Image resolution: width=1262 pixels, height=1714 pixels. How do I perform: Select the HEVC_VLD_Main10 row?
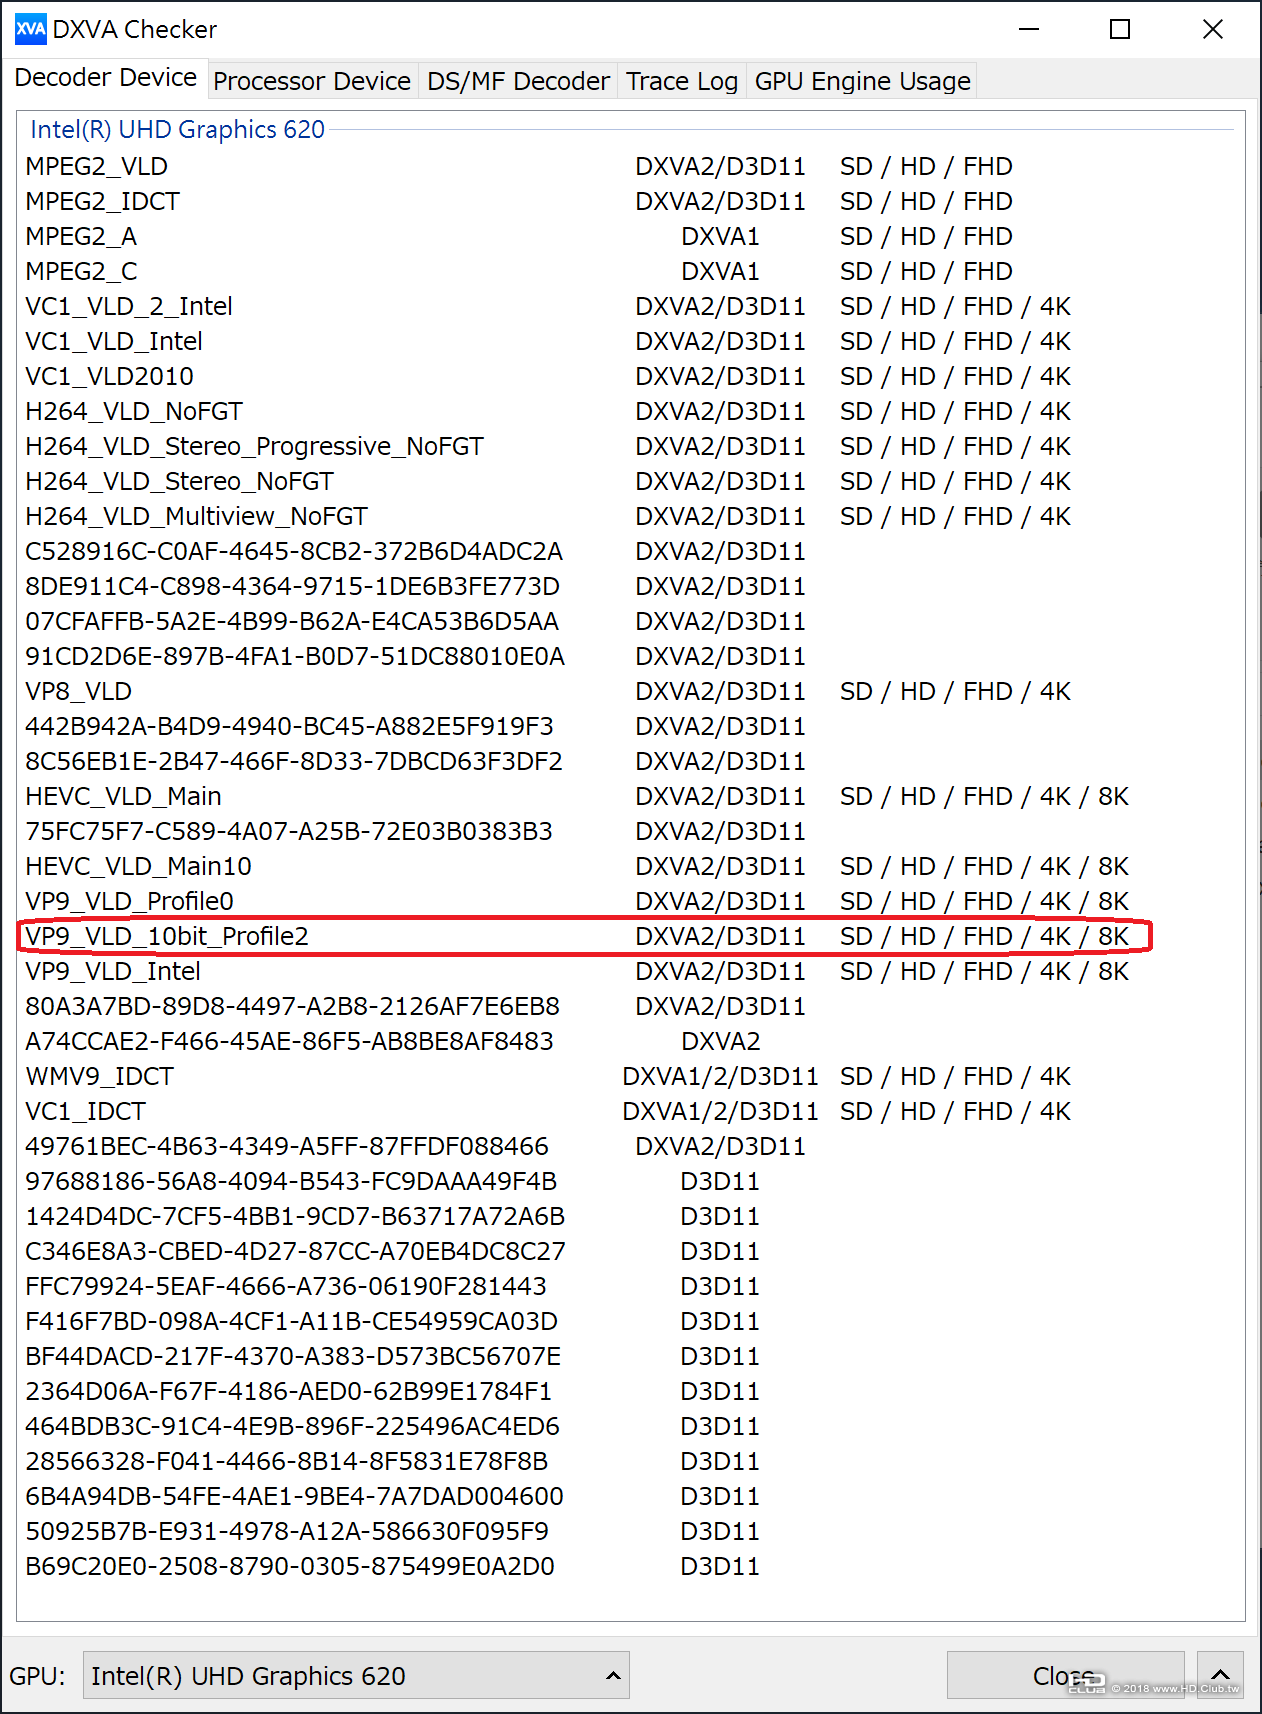(x=630, y=866)
